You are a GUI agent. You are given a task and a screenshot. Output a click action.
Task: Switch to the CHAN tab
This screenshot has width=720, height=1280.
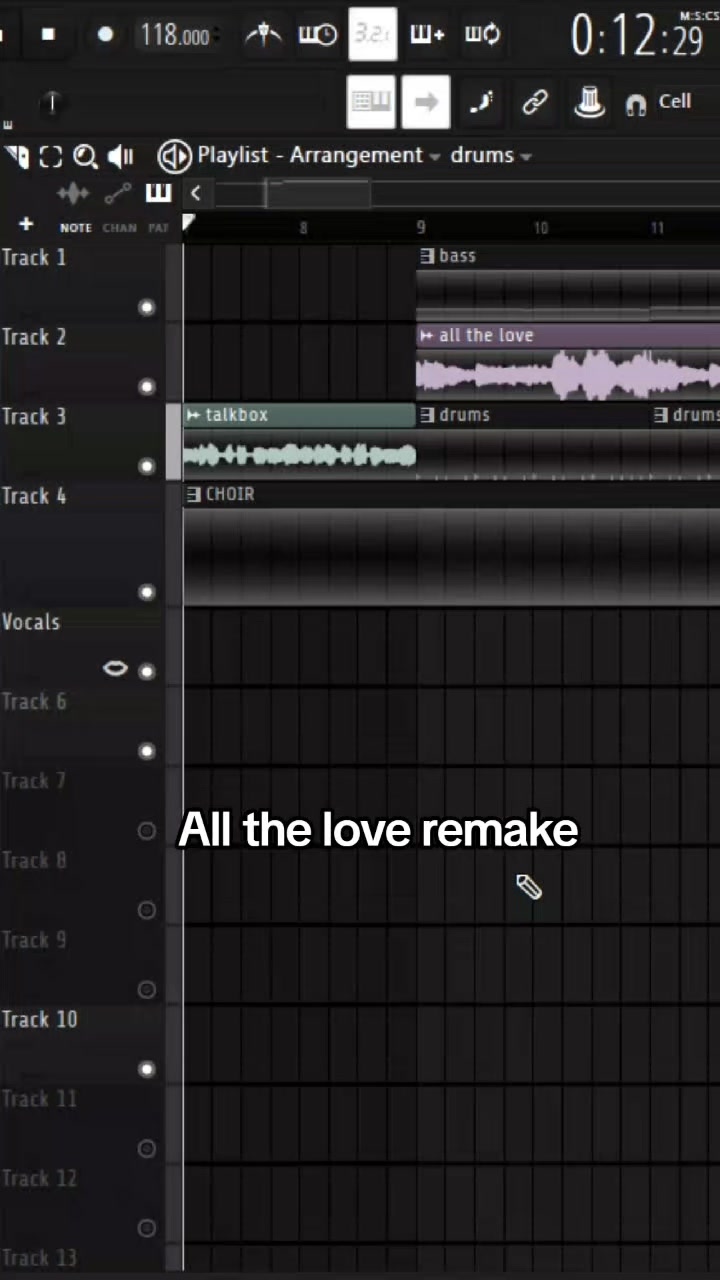[120, 228]
